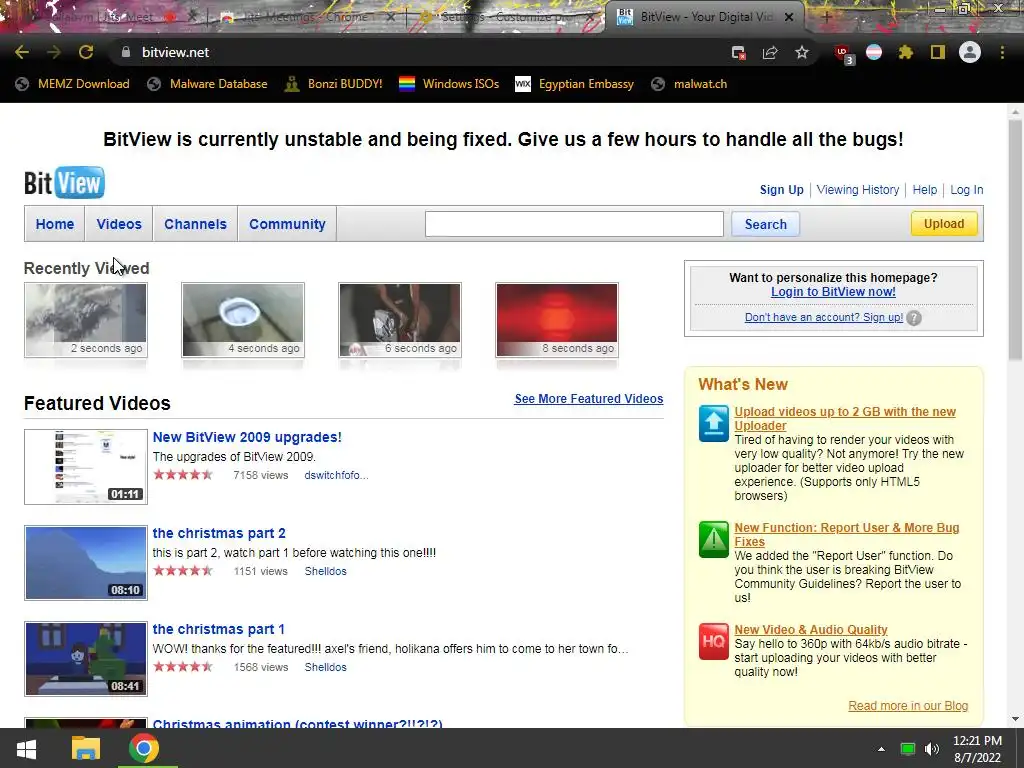1024x768 pixels.
Task: Open the share page icon in address bar
Action: tap(770, 53)
